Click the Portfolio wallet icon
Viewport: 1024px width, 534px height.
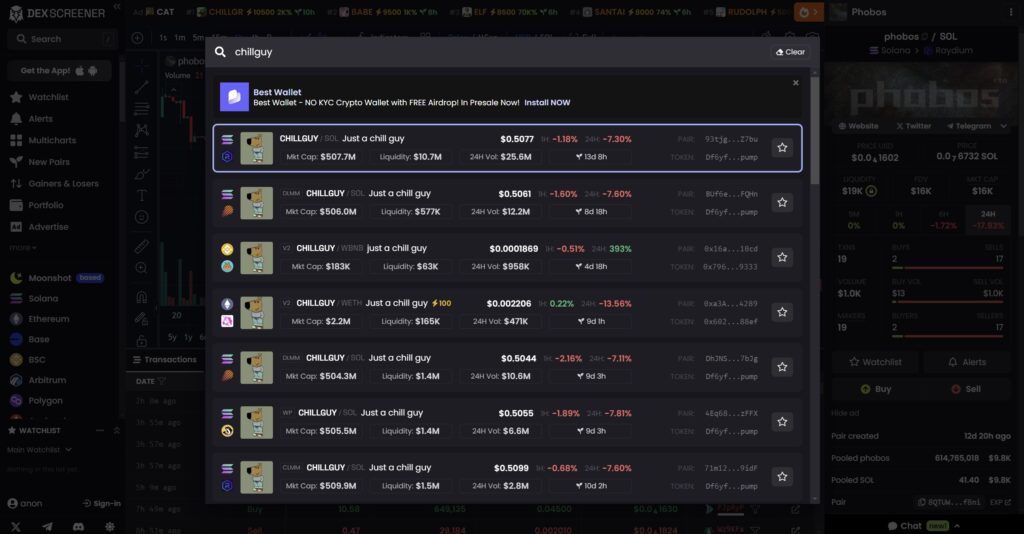point(16,205)
